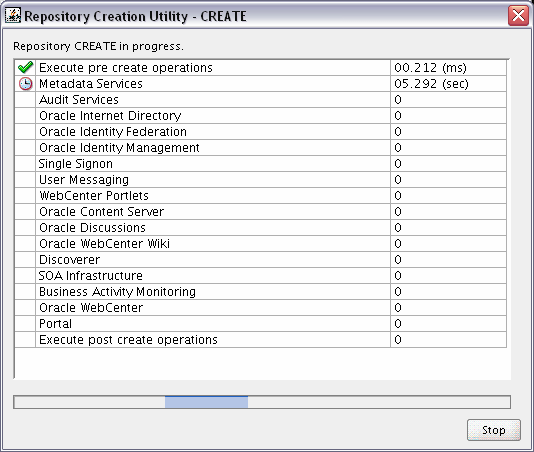Select the Discoverer row
Viewport: 534px width, 452px height.
(x=261, y=260)
